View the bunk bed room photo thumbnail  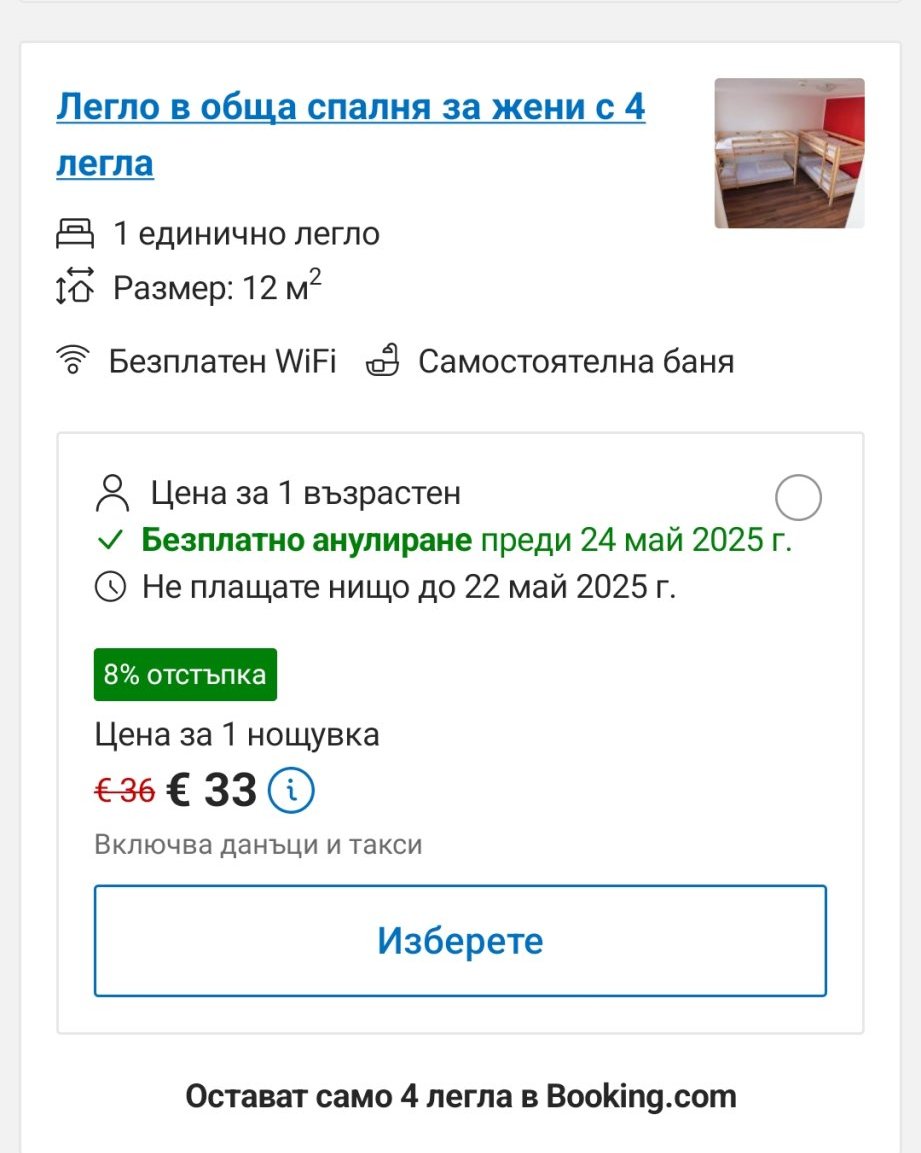point(789,153)
